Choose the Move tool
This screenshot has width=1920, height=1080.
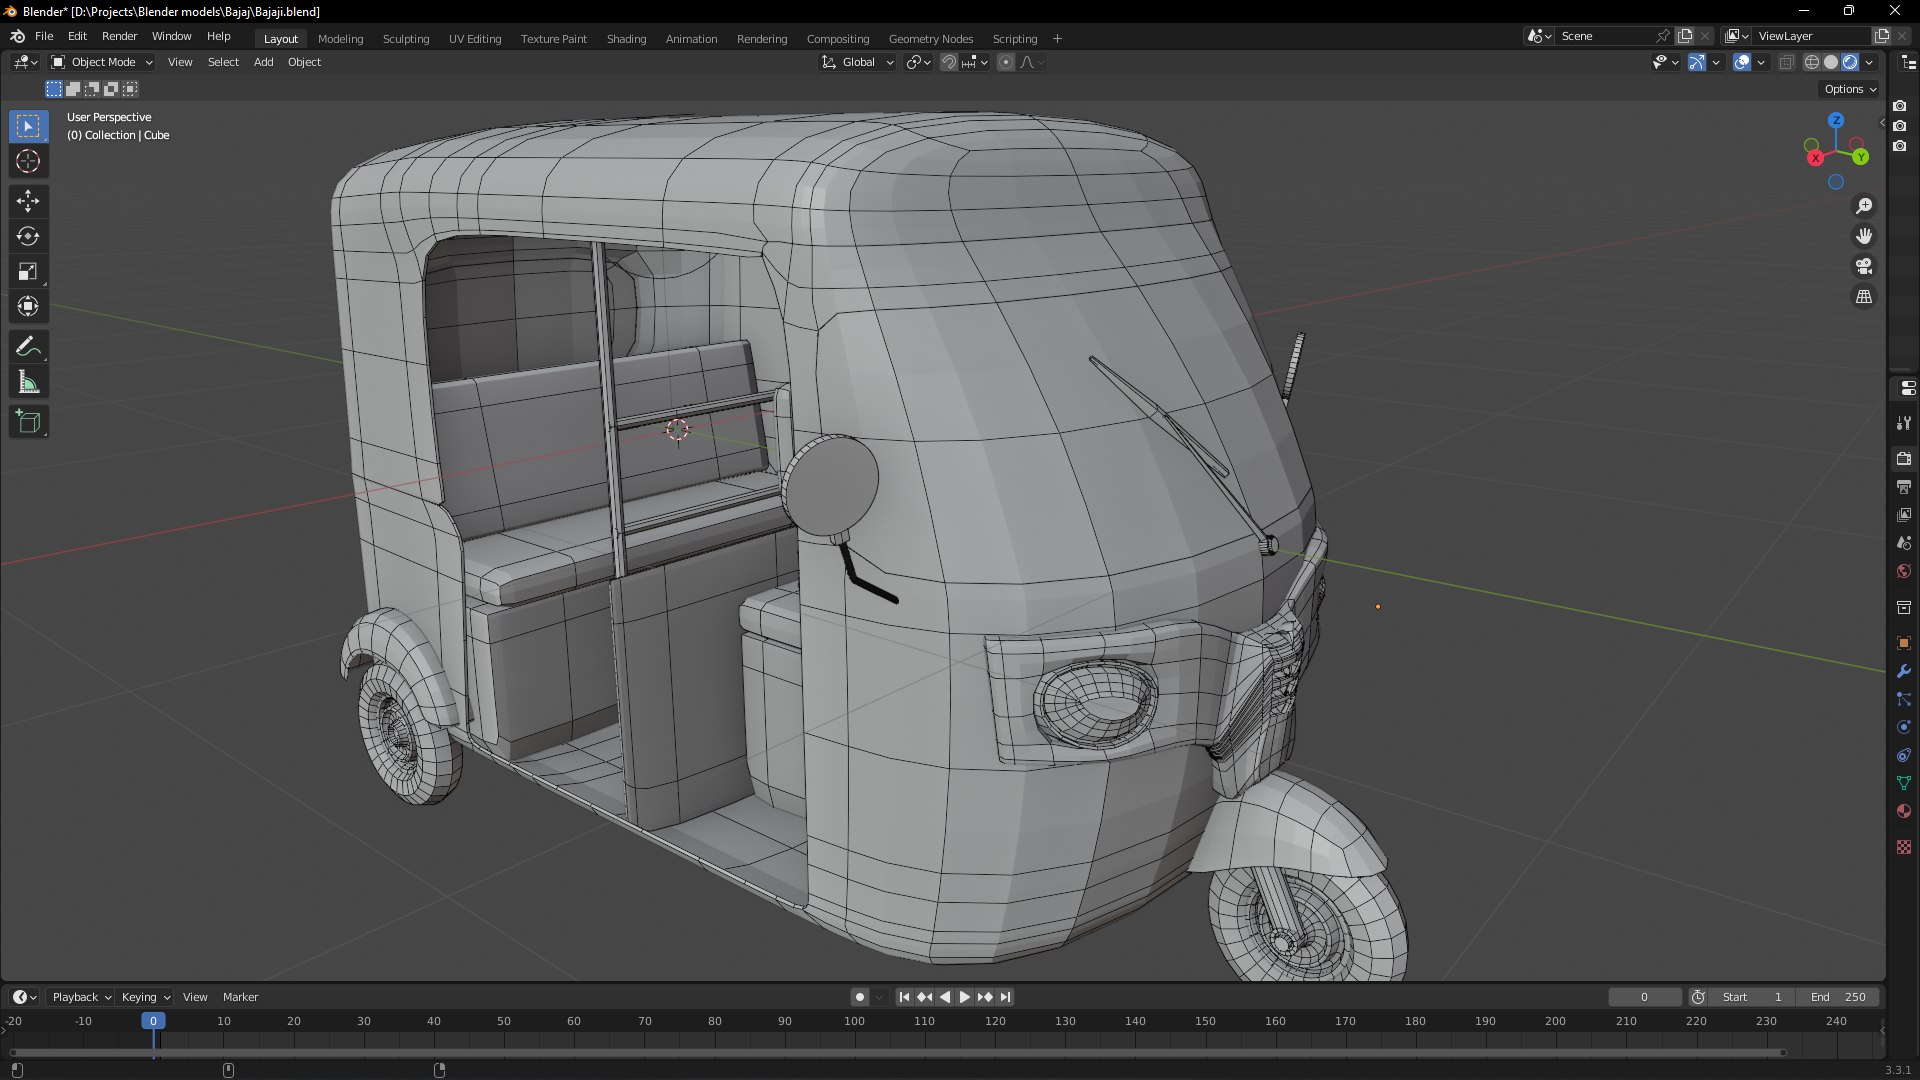[x=28, y=201]
